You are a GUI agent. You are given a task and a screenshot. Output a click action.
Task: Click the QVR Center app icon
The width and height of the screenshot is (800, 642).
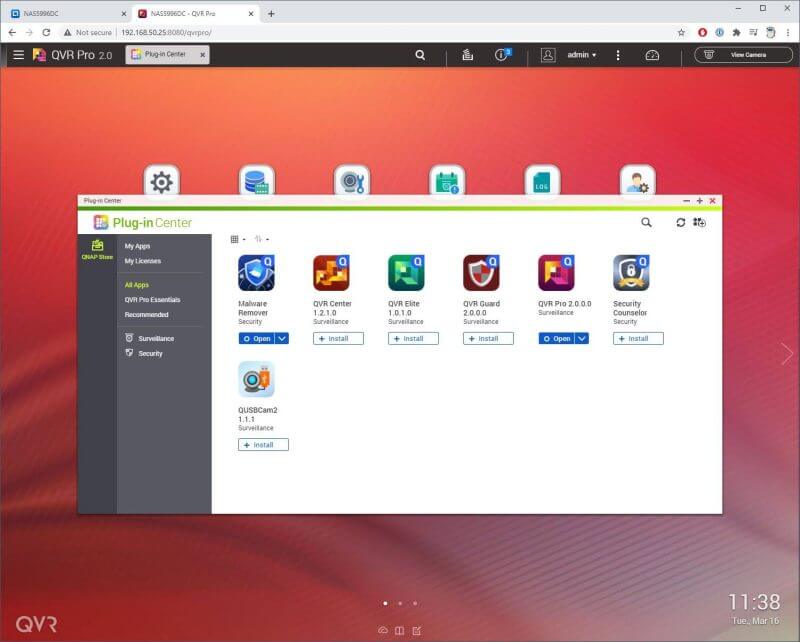(x=332, y=273)
